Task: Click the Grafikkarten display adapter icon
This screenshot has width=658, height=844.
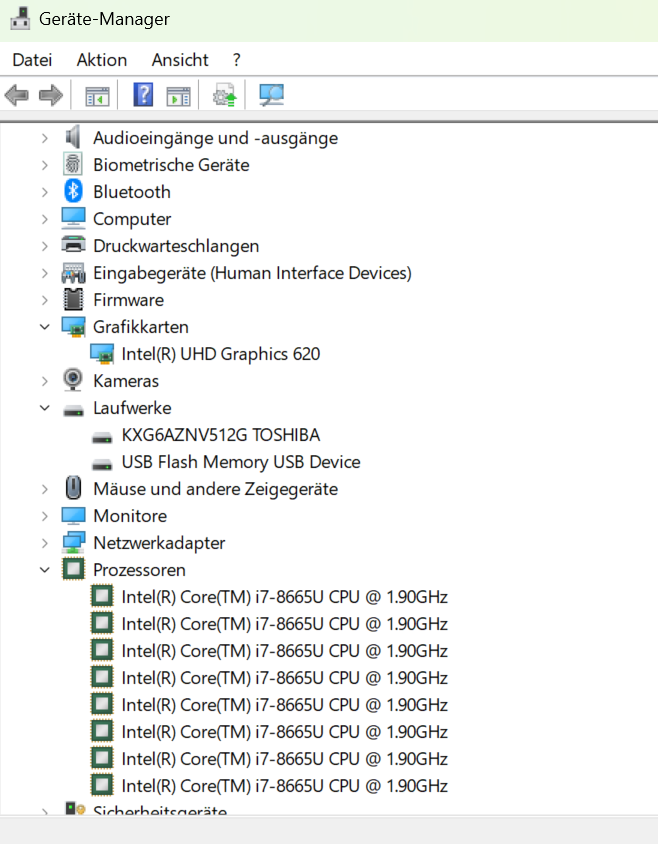Action: point(73,327)
